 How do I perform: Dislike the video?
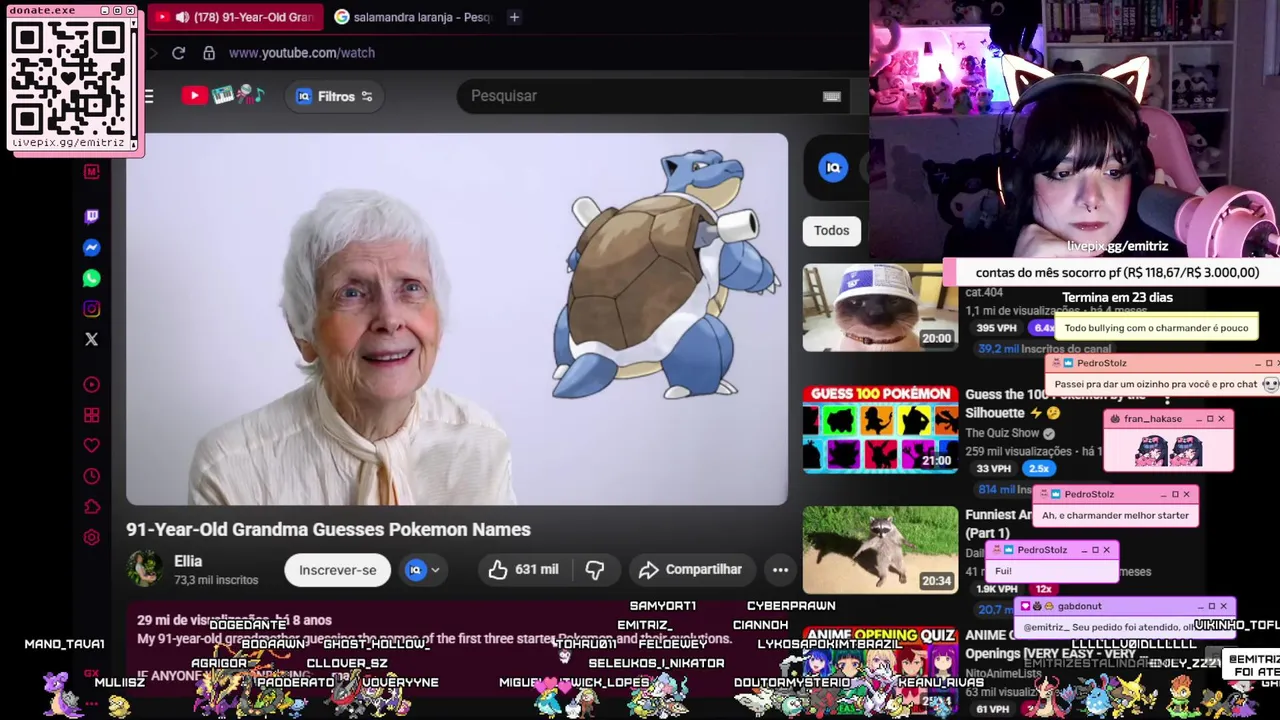coord(595,570)
